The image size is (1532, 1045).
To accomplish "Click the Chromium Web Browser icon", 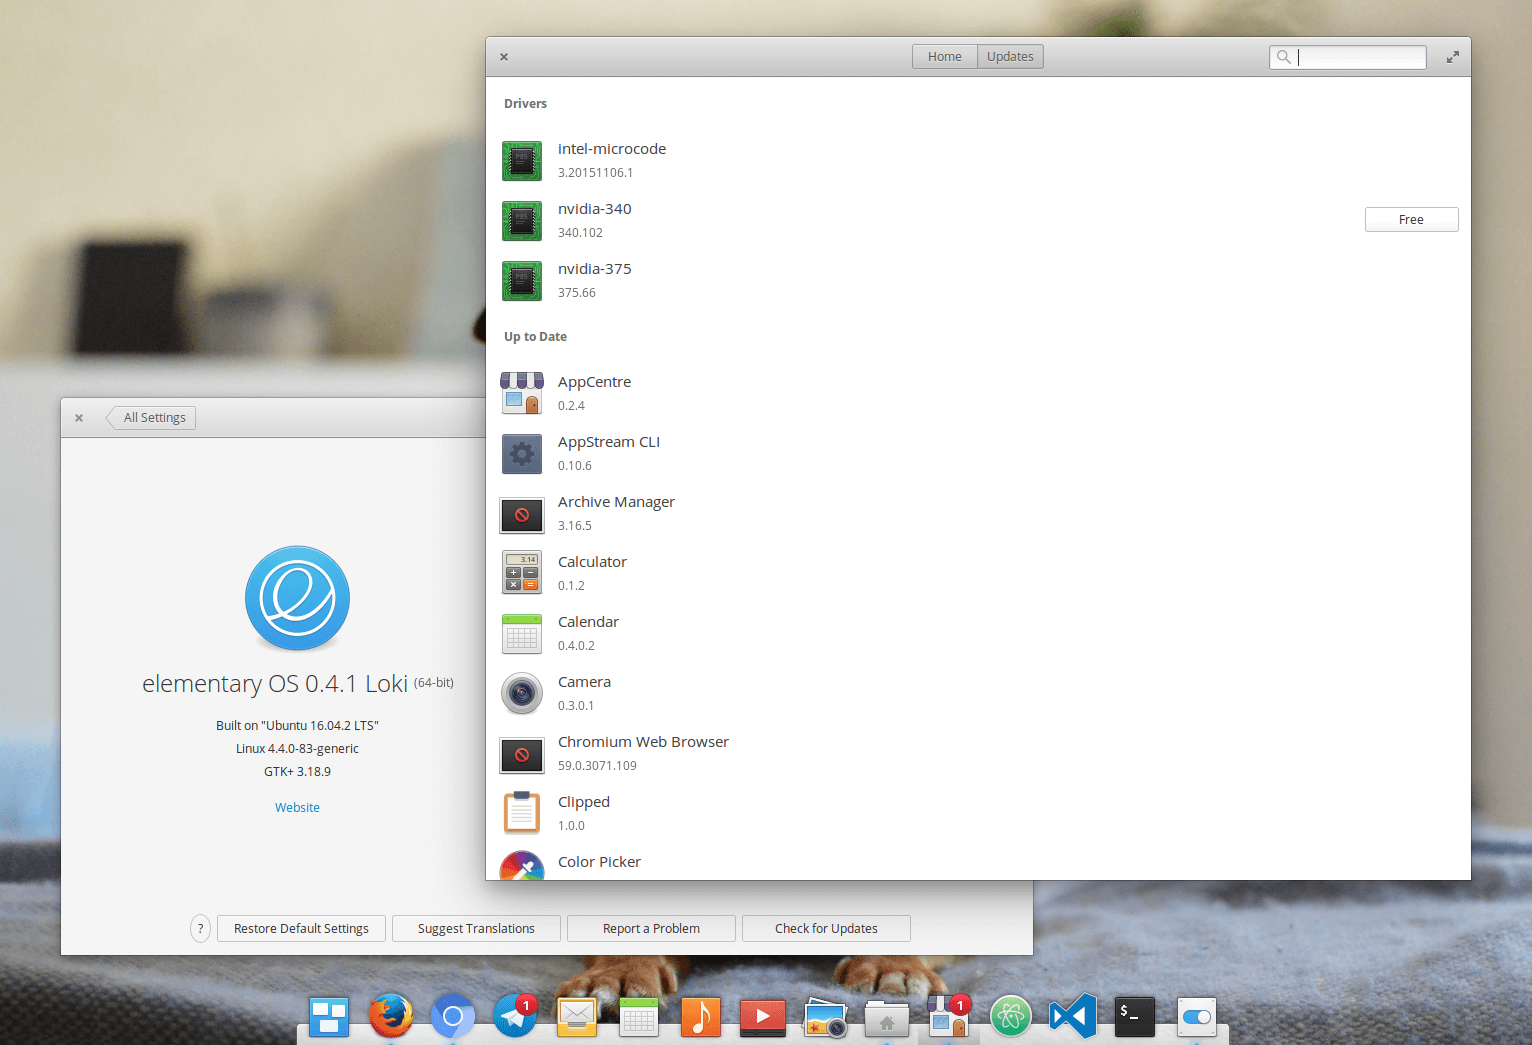I will (x=522, y=755).
